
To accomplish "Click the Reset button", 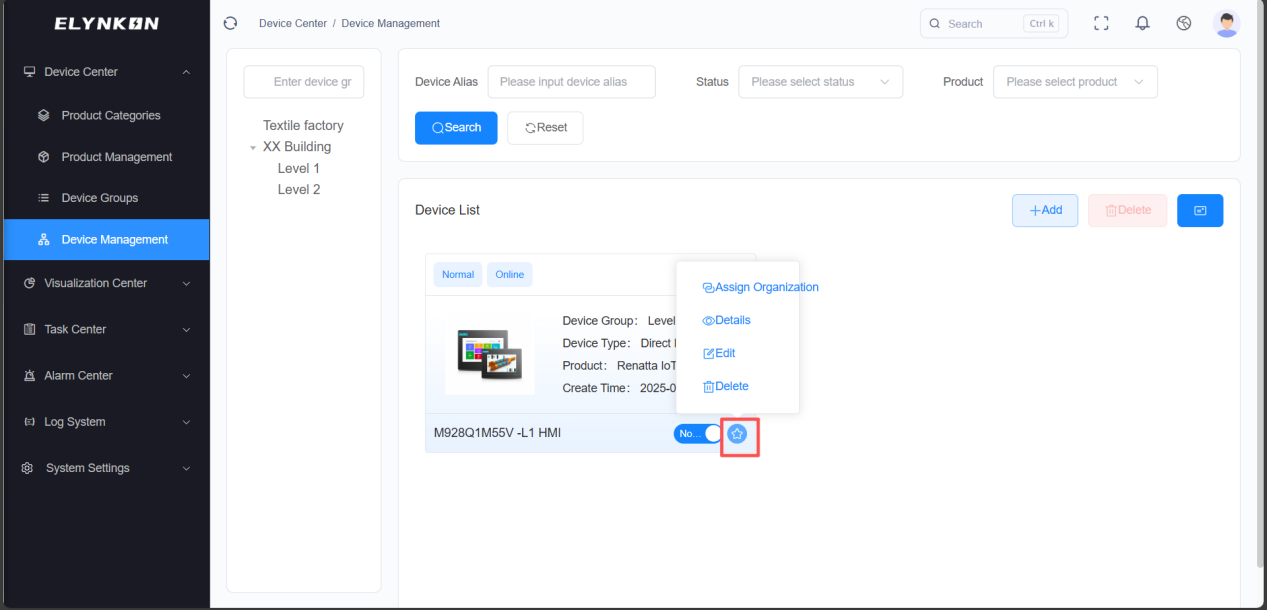I will [x=545, y=128].
